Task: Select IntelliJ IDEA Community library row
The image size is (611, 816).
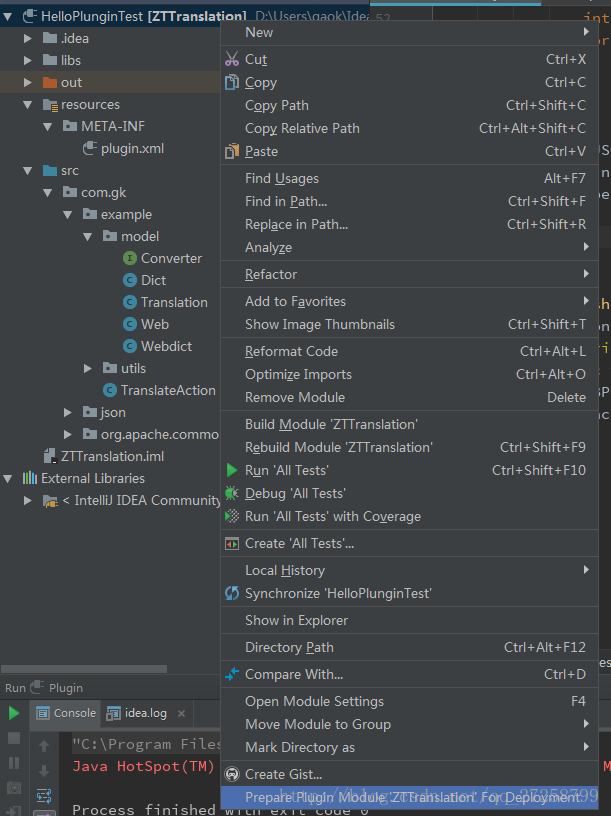Action: tap(110, 500)
